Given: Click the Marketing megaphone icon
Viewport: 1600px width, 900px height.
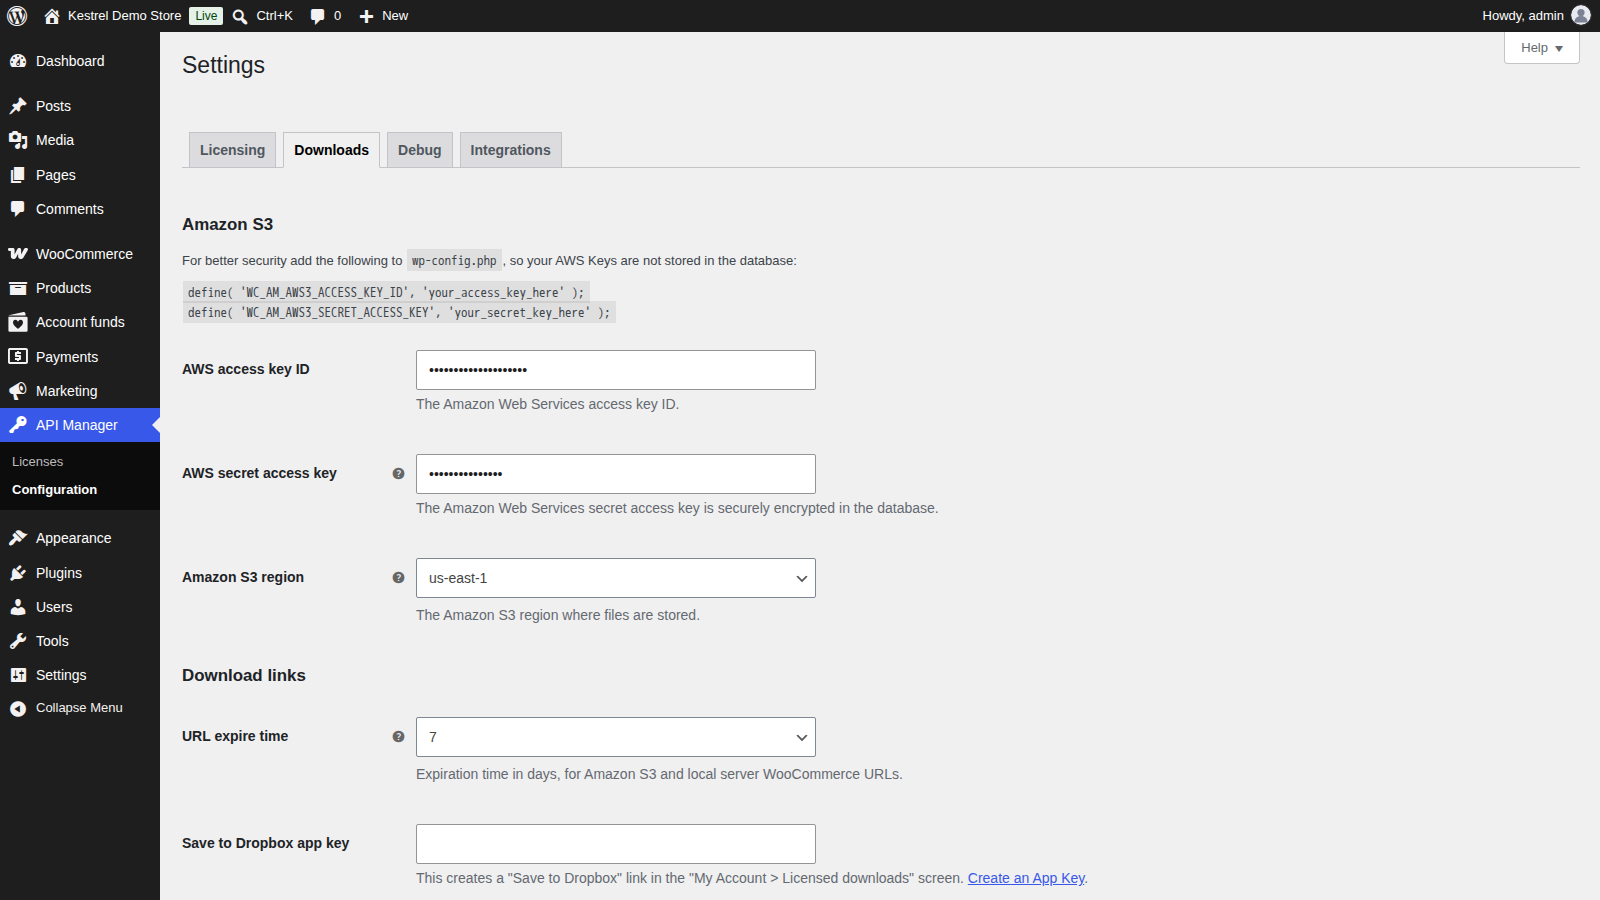Looking at the screenshot, I should click(x=18, y=391).
